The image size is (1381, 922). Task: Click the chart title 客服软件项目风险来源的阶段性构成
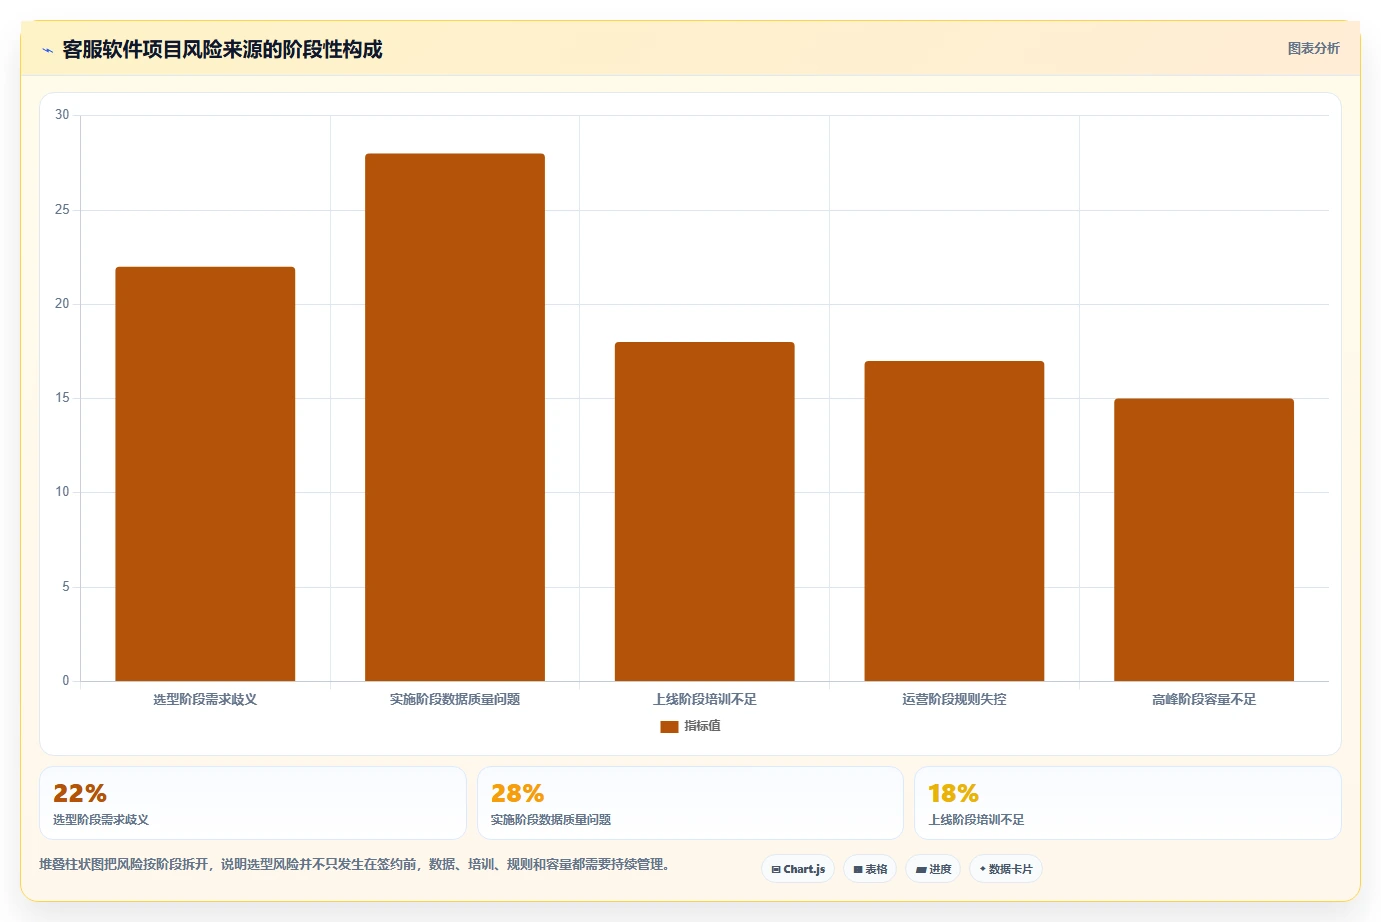[x=222, y=50]
